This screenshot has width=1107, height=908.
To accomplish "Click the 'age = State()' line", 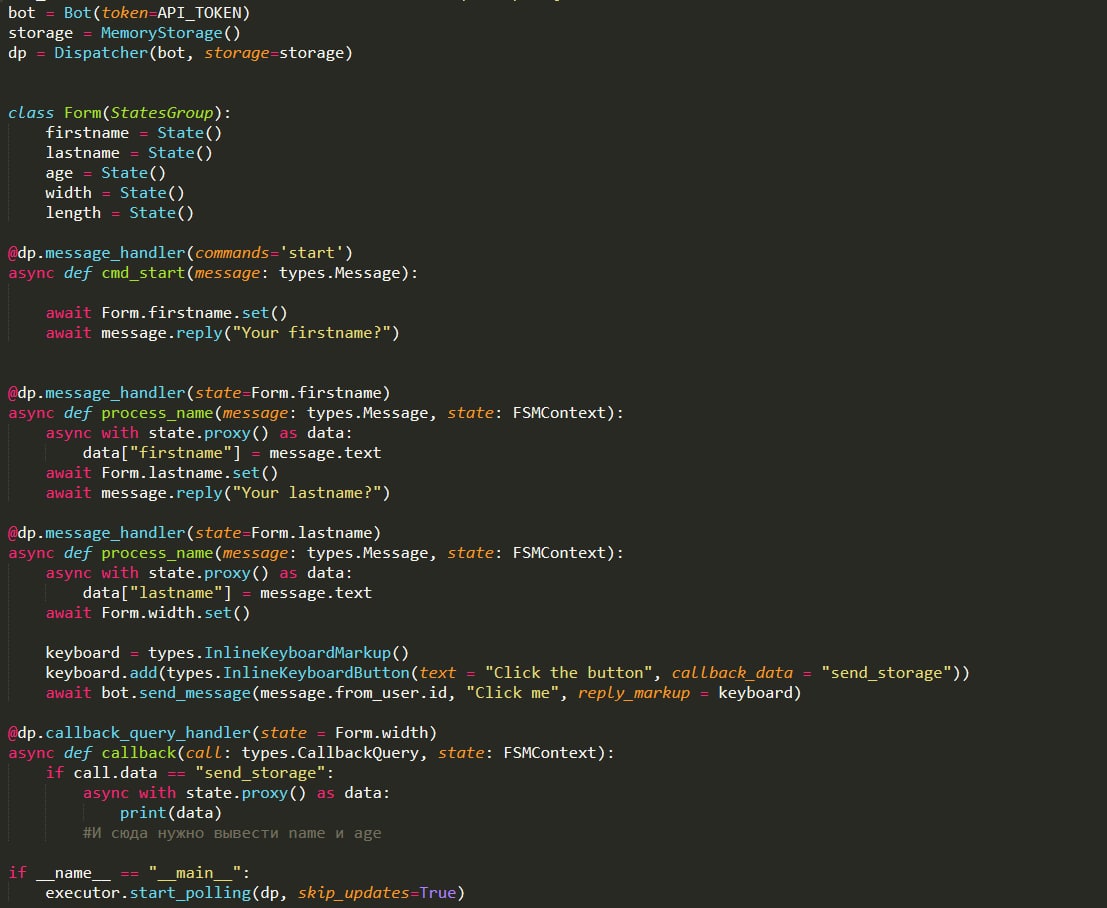I will click(105, 173).
